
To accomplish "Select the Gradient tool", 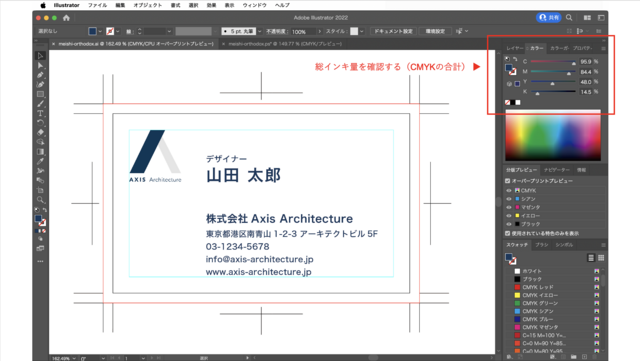I will tap(40, 152).
